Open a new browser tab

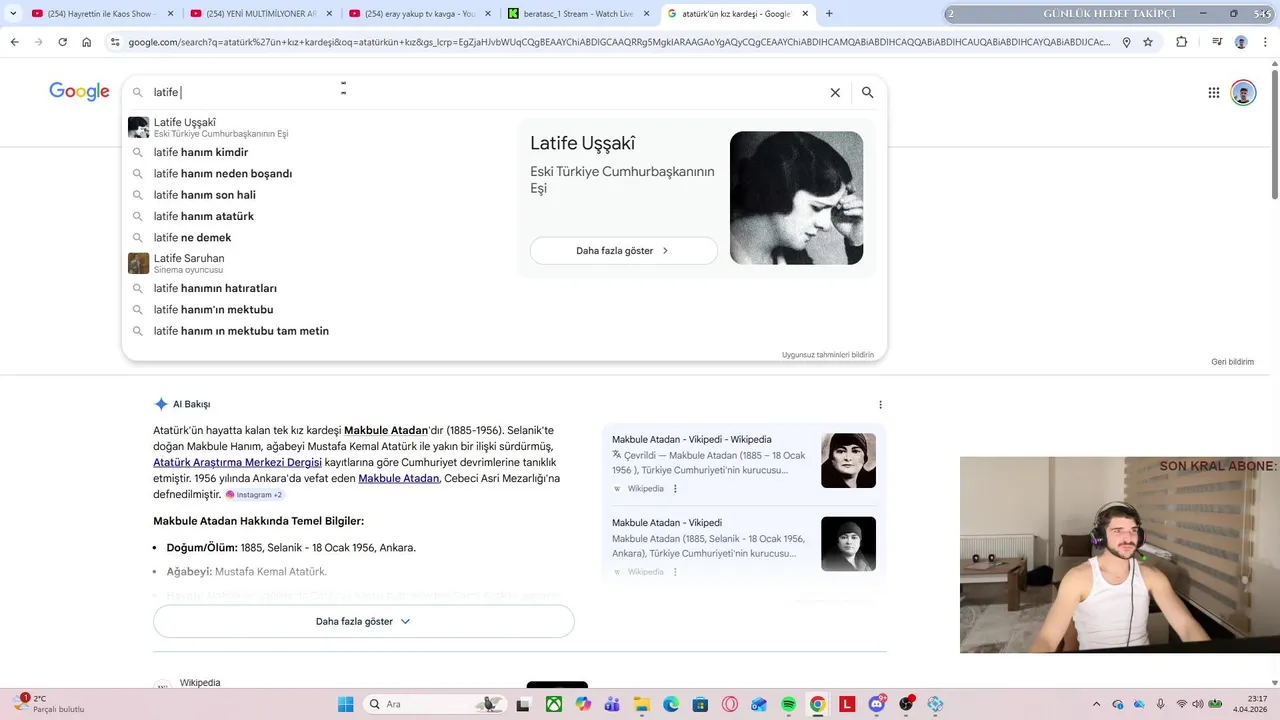[x=829, y=13]
